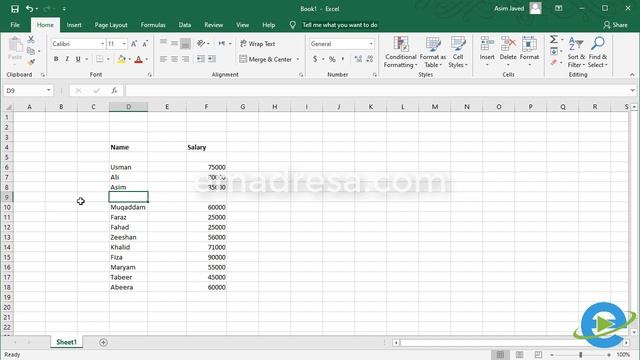Center text horizontally
This screenshot has width=640, height=360.
(x=174, y=59)
